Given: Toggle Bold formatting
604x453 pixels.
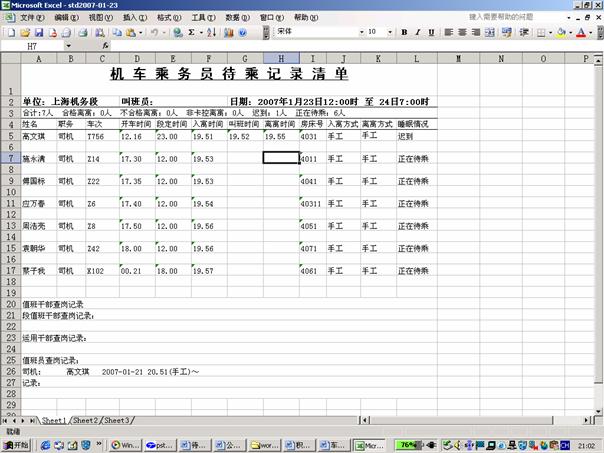Looking at the screenshot, I should pos(405,32).
